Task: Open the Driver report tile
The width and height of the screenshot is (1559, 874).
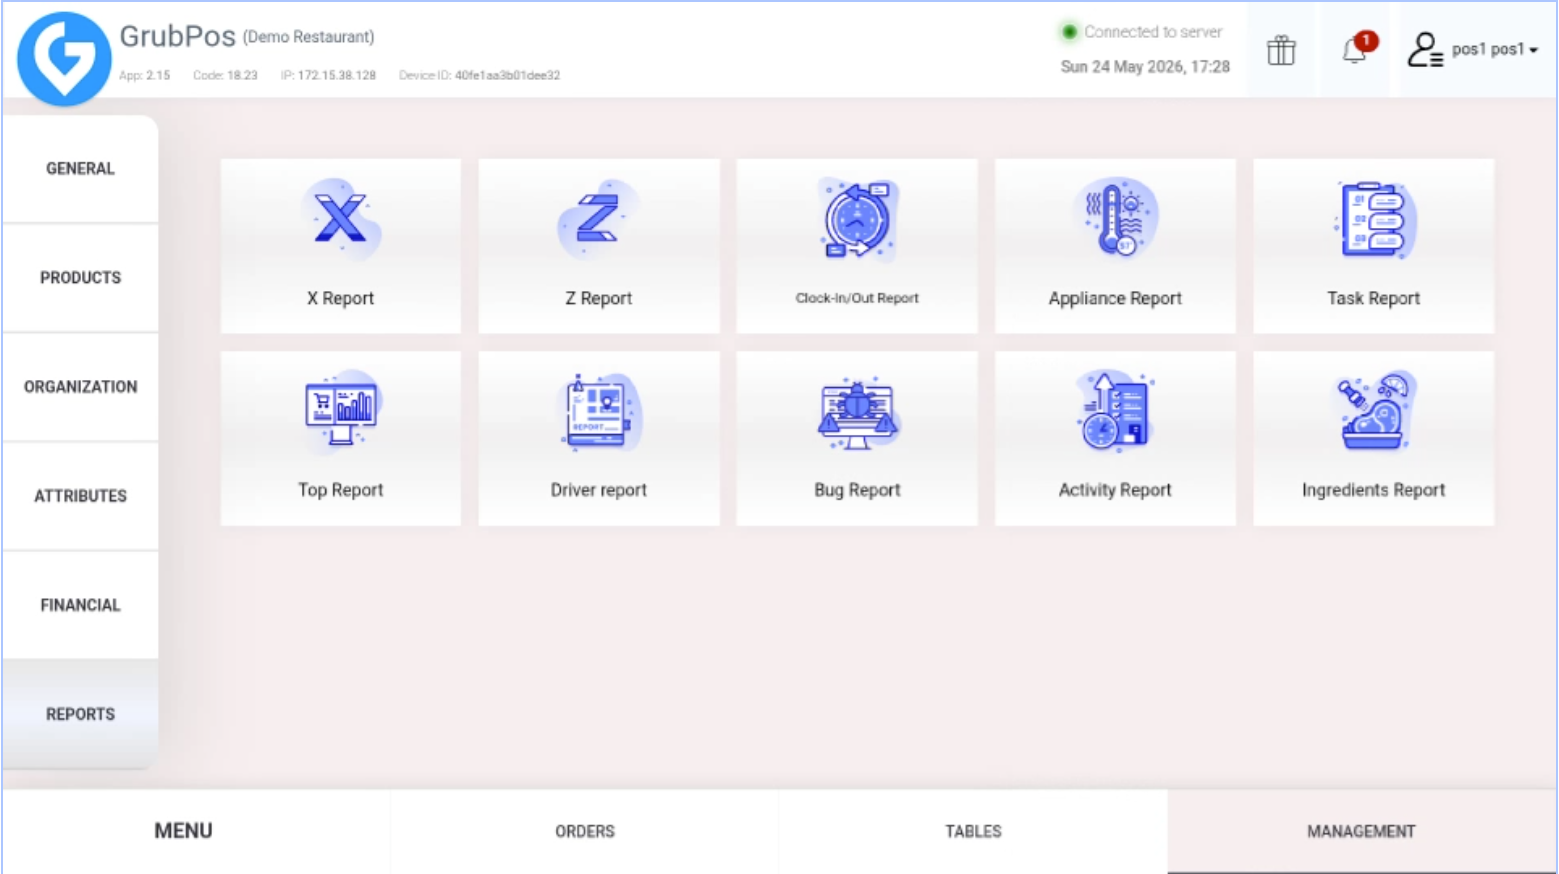Action: [x=598, y=438]
